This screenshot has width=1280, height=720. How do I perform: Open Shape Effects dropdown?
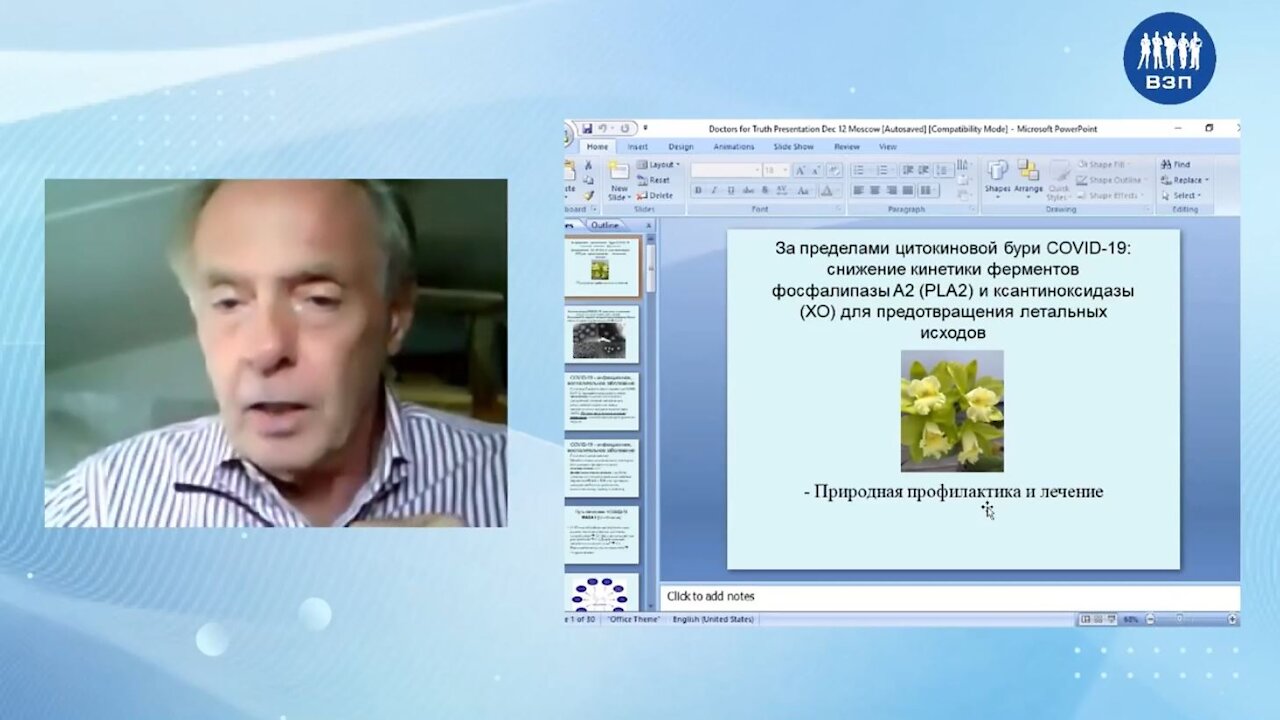click(1108, 196)
